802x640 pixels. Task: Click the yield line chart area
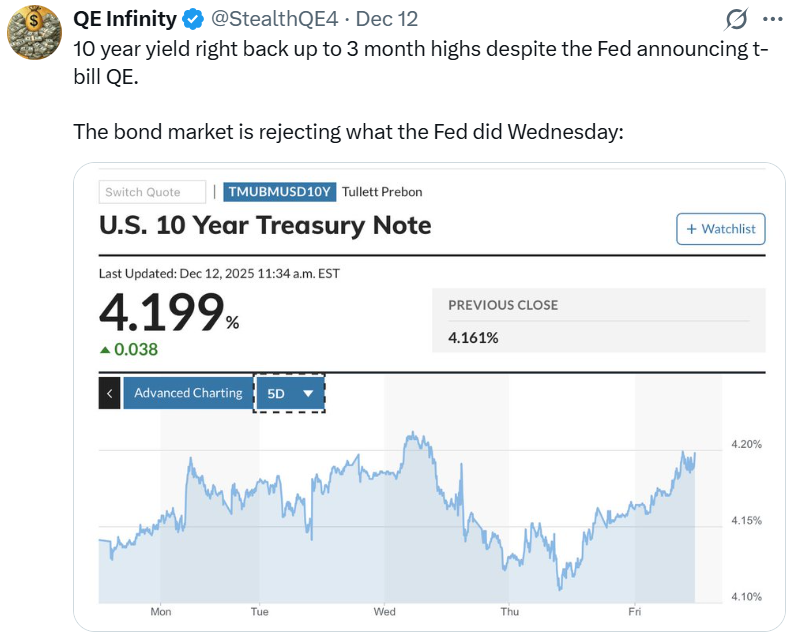click(400, 510)
